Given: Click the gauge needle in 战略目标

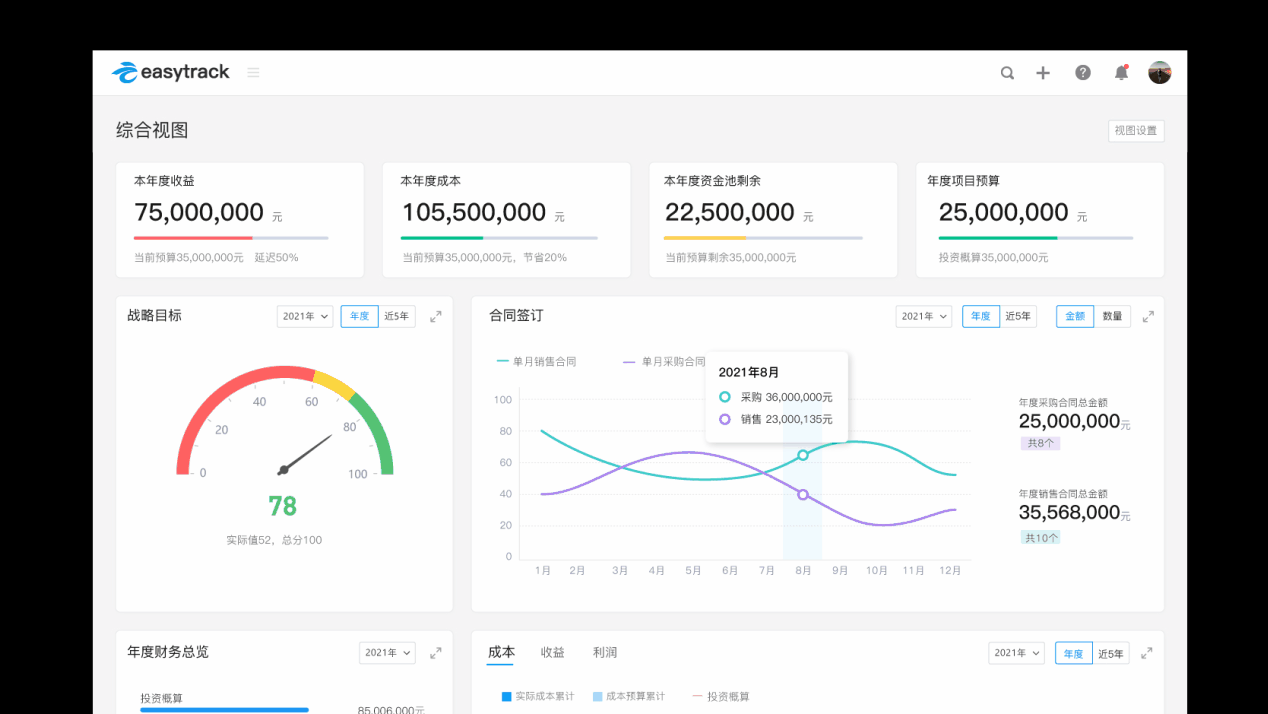Looking at the screenshot, I should (307, 454).
